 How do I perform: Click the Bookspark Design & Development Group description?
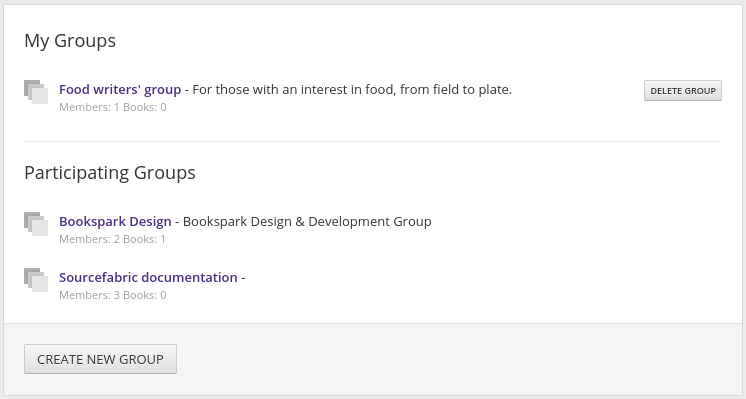click(307, 222)
